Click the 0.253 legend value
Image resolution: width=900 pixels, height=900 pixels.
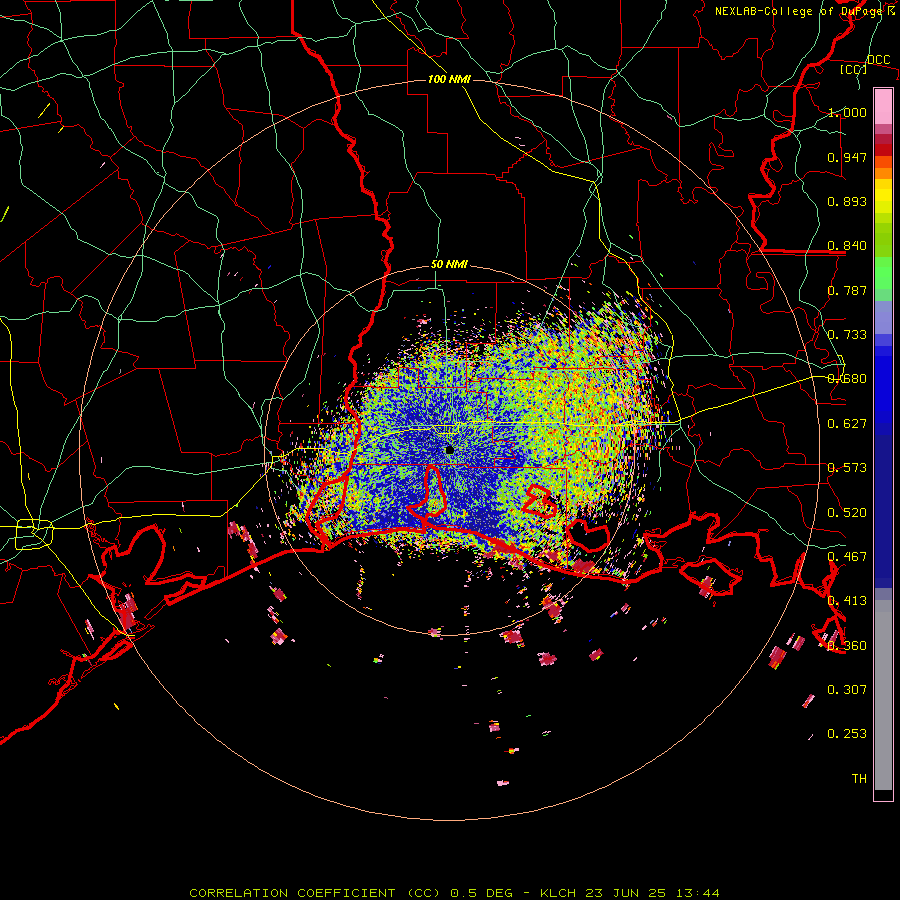847,734
